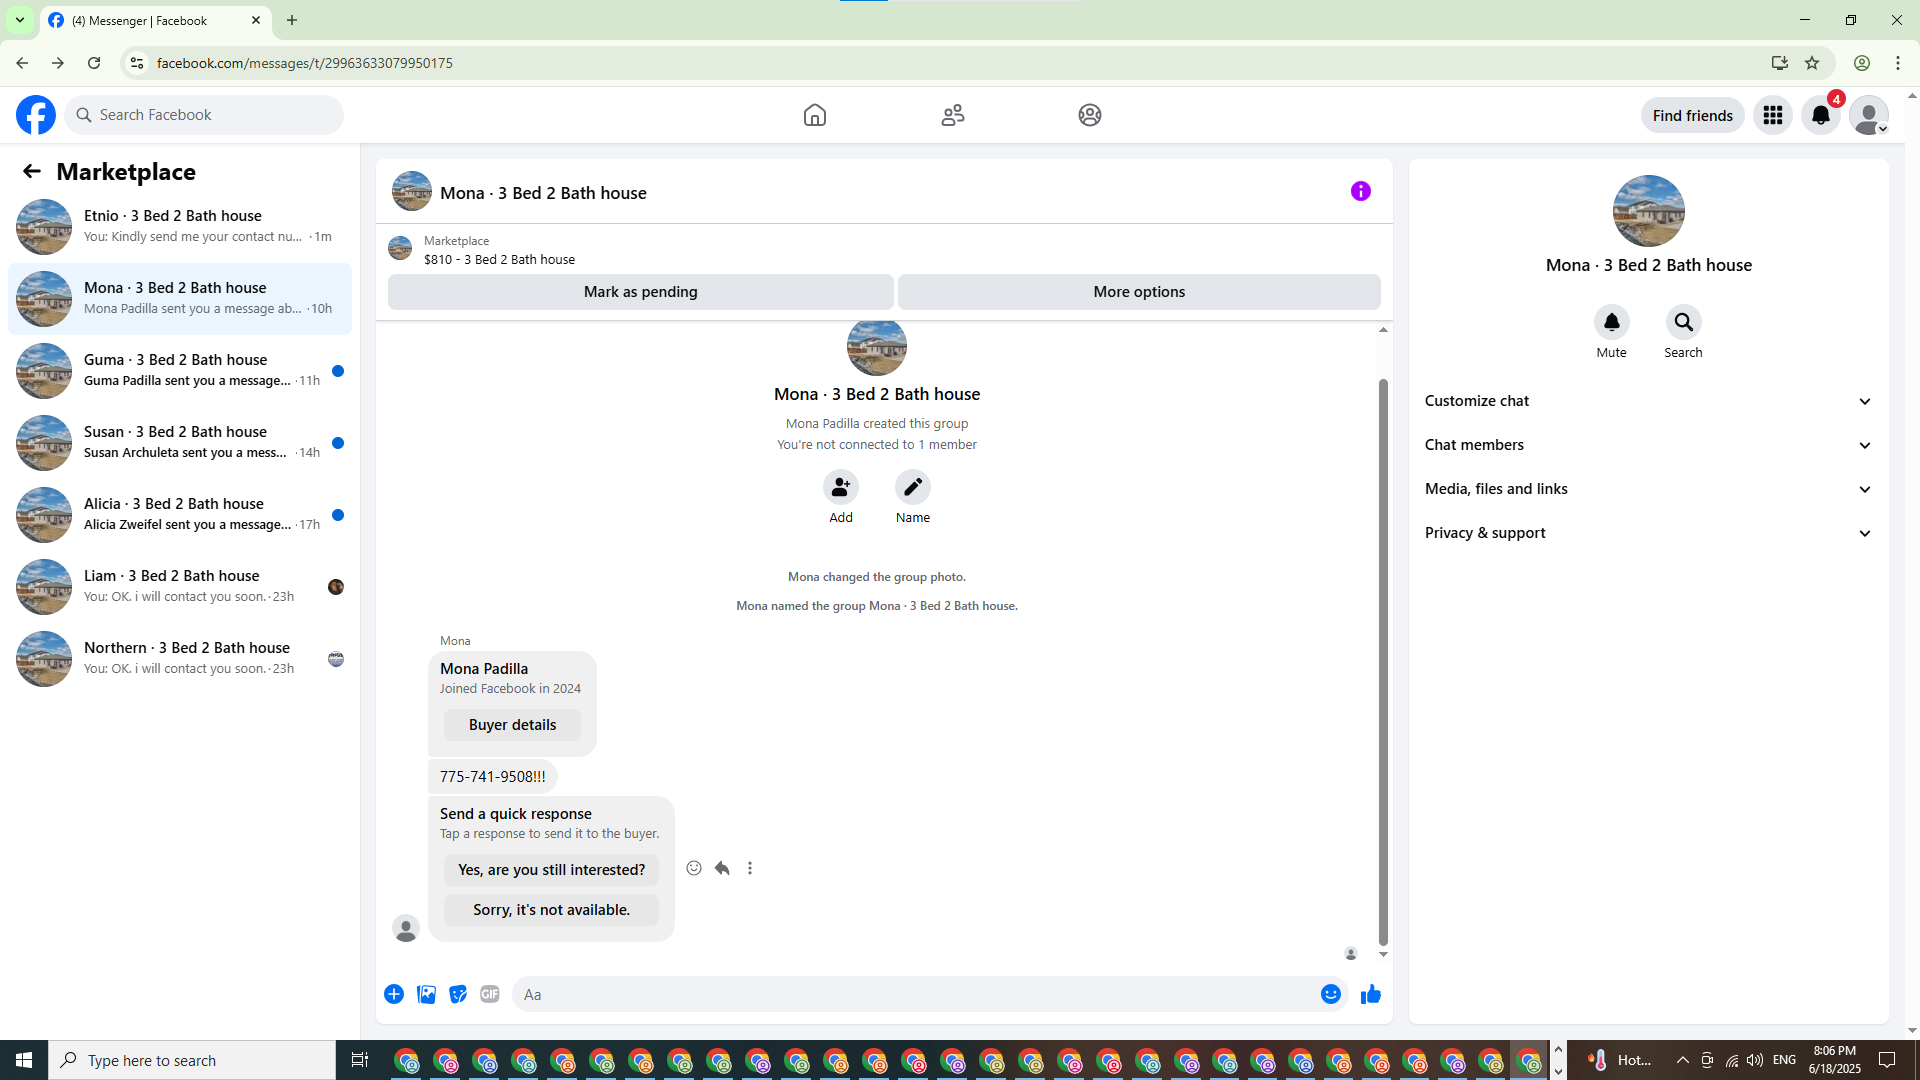Reply to the quick response message
The height and width of the screenshot is (1080, 1920).
722,868
